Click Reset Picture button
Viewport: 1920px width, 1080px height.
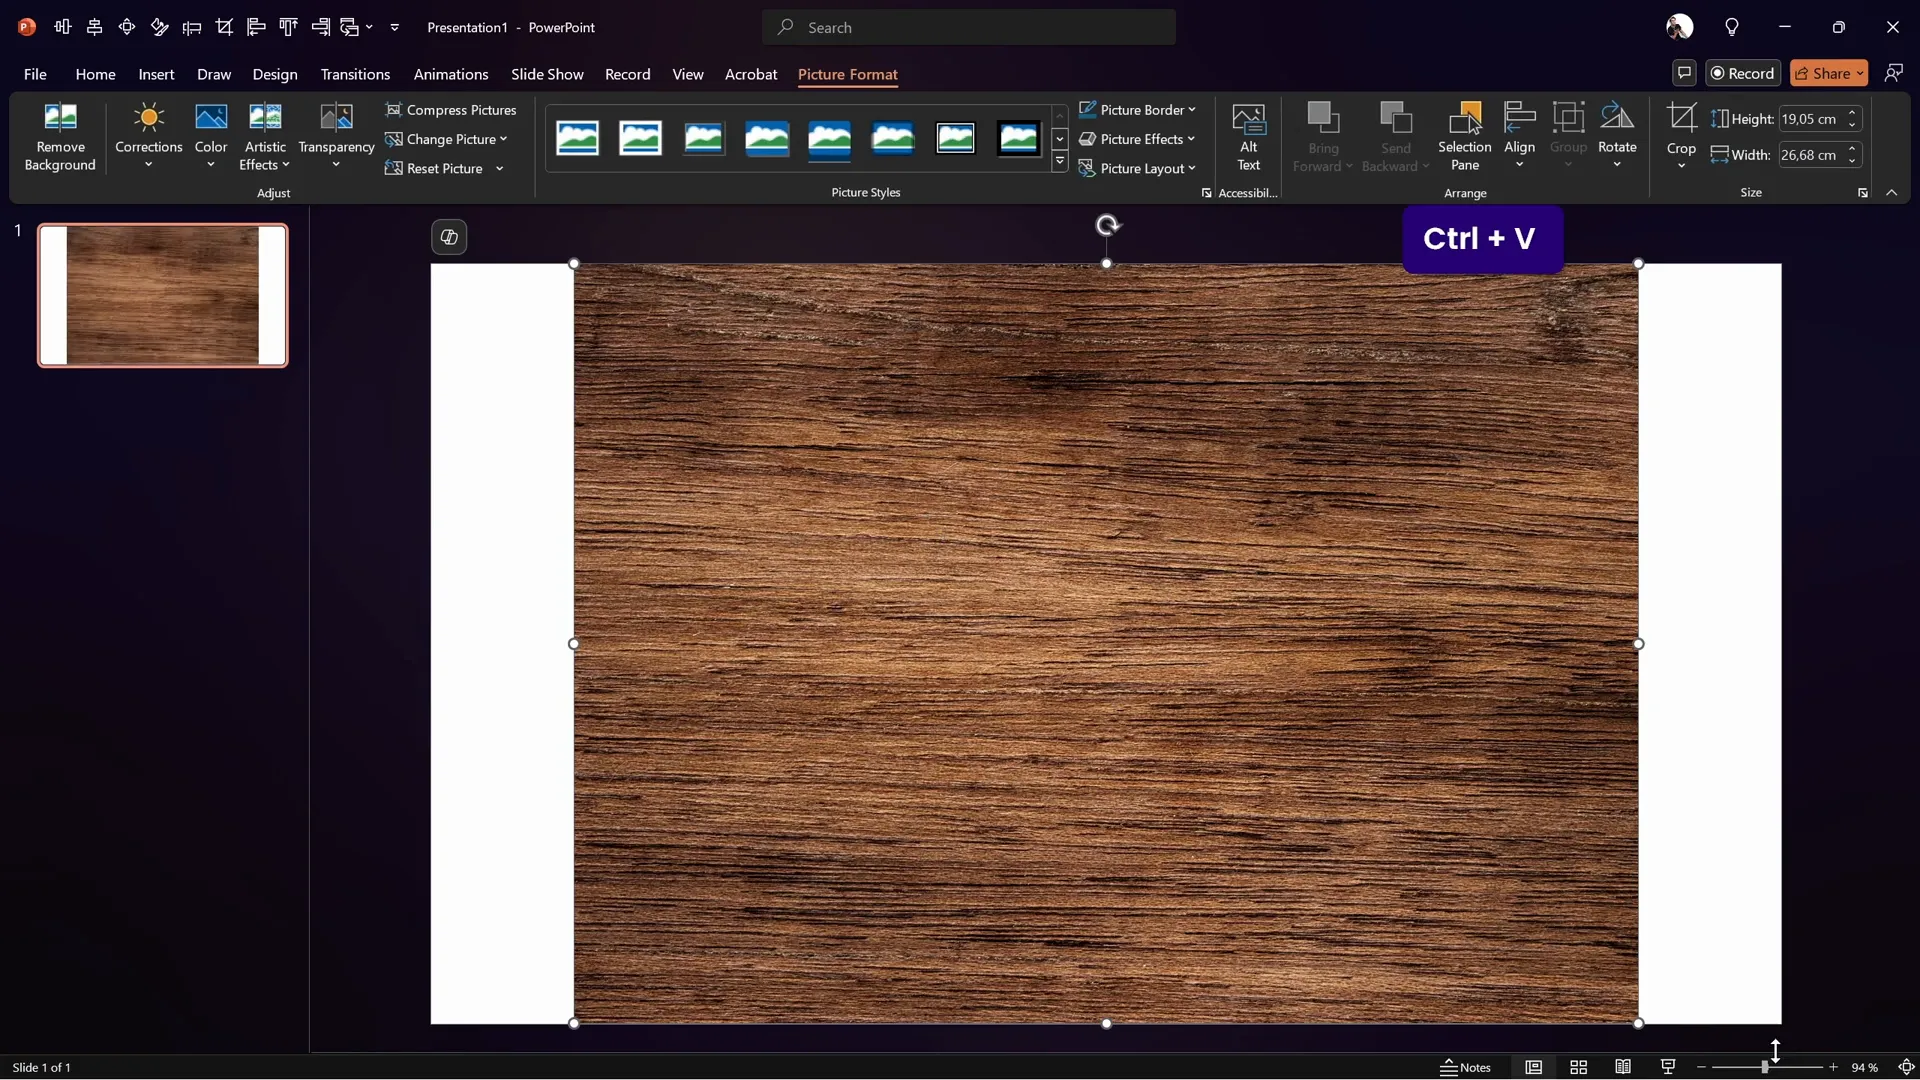tap(434, 168)
